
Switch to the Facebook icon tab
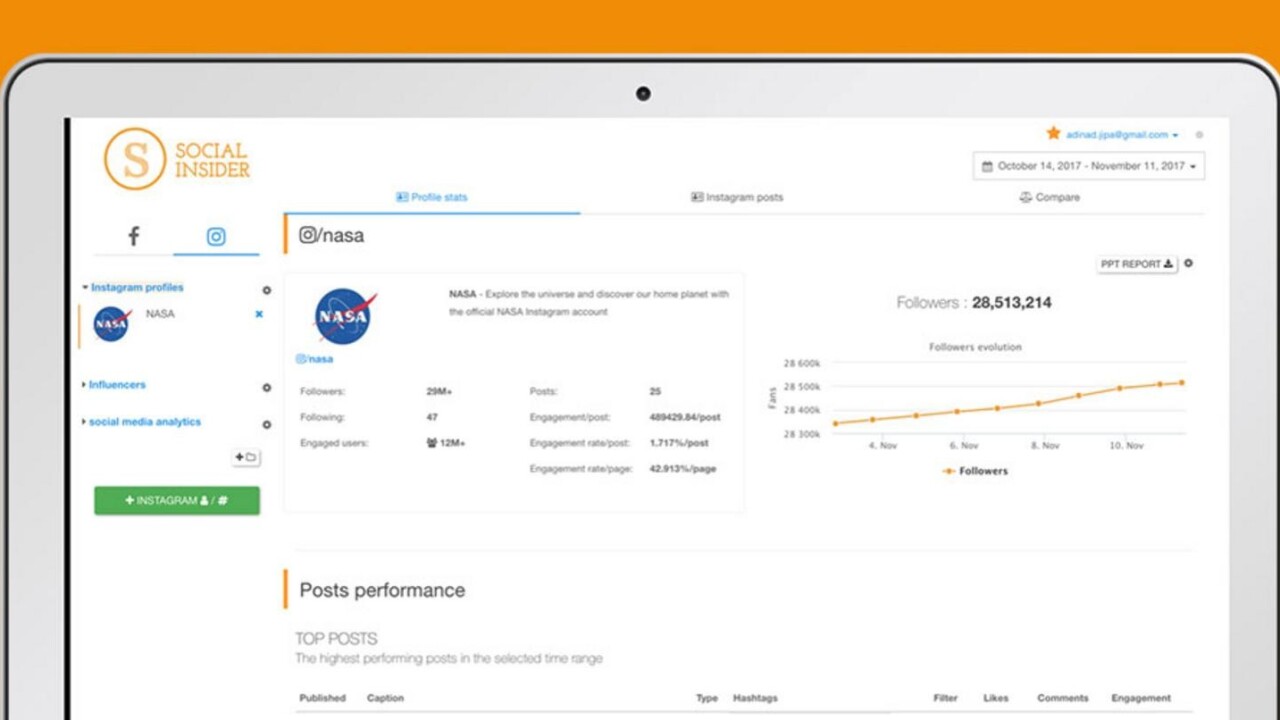tap(133, 236)
